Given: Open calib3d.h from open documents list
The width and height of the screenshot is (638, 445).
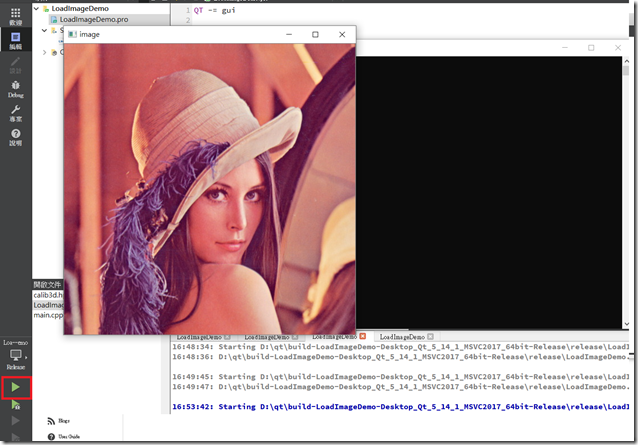Looking at the screenshot, I should pyautogui.click(x=48, y=295).
